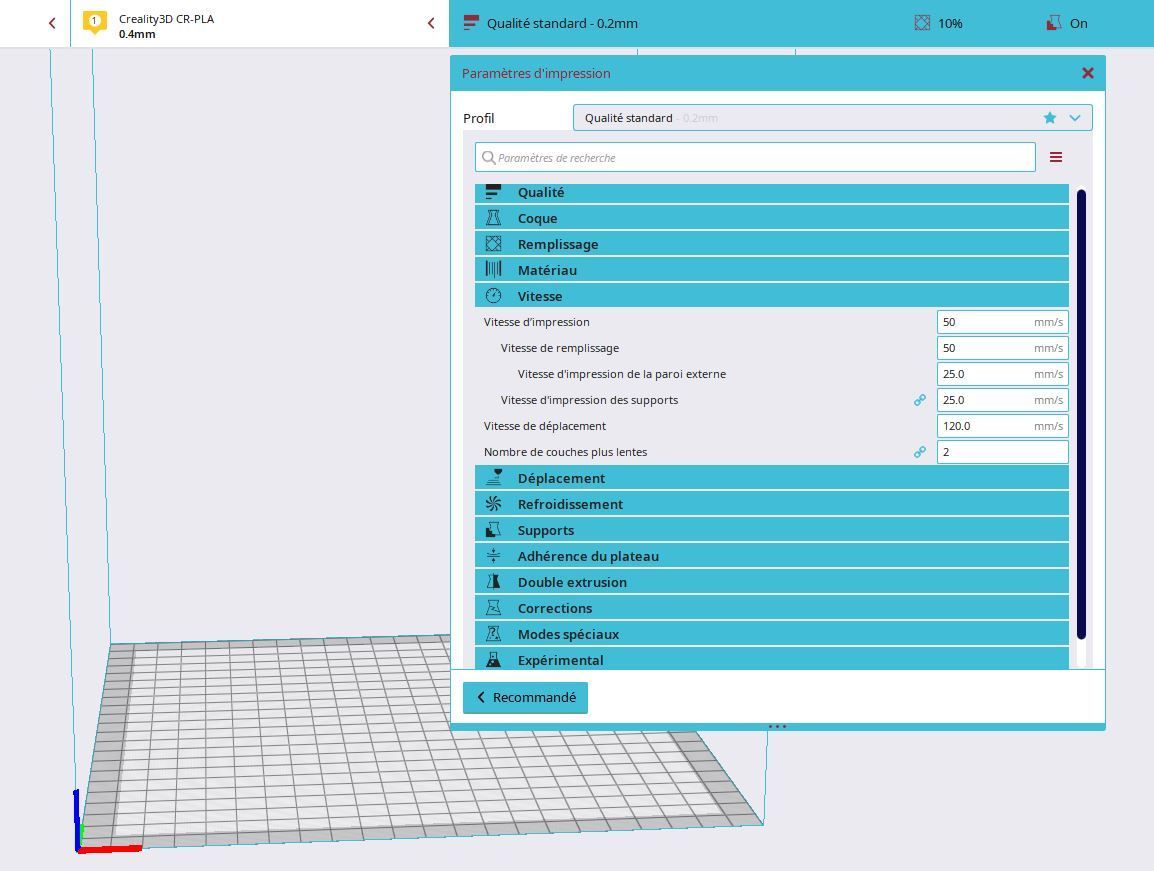This screenshot has width=1154, height=871.
Task: Click the yellow extruder 1 material icon
Action: (95, 21)
